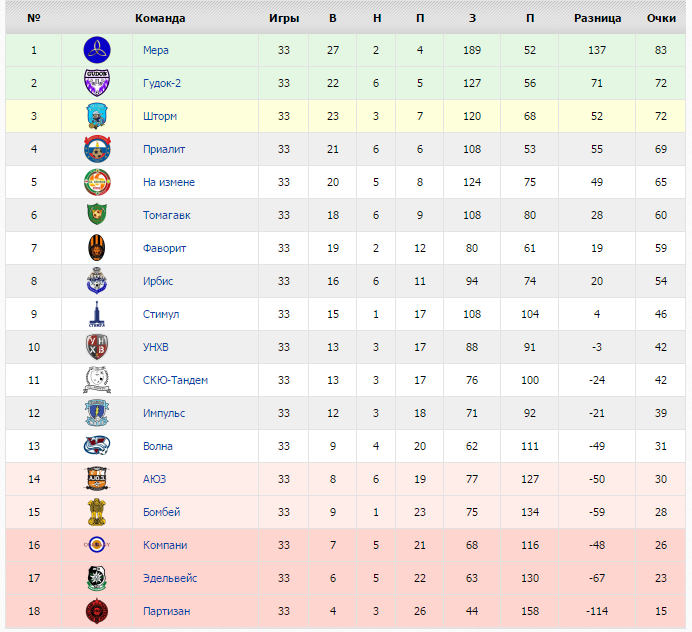Open the Волна team link
Image resolution: width=692 pixels, height=632 pixels.
[158, 446]
